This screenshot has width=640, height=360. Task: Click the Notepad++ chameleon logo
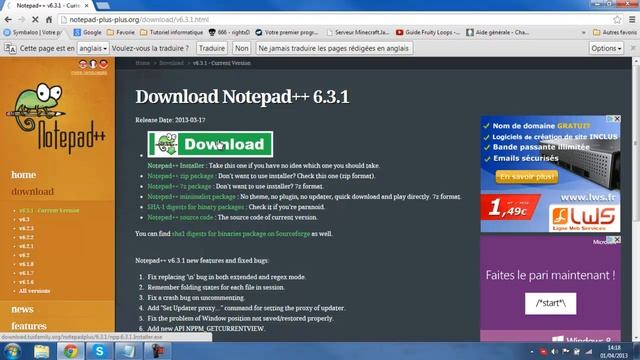point(56,118)
